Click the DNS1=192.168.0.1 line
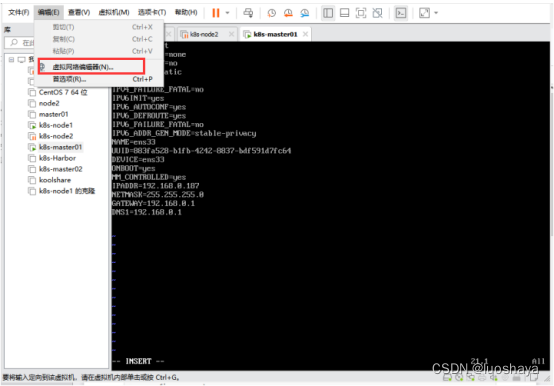 click(146, 212)
